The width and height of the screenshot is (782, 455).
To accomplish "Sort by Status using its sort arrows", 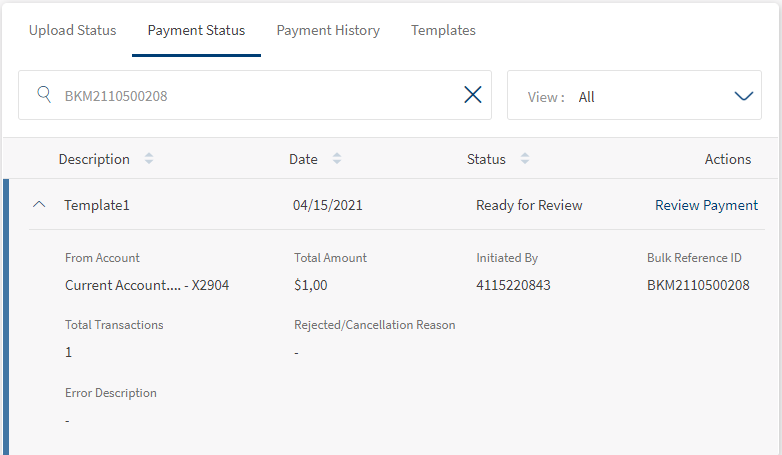I will (525, 159).
